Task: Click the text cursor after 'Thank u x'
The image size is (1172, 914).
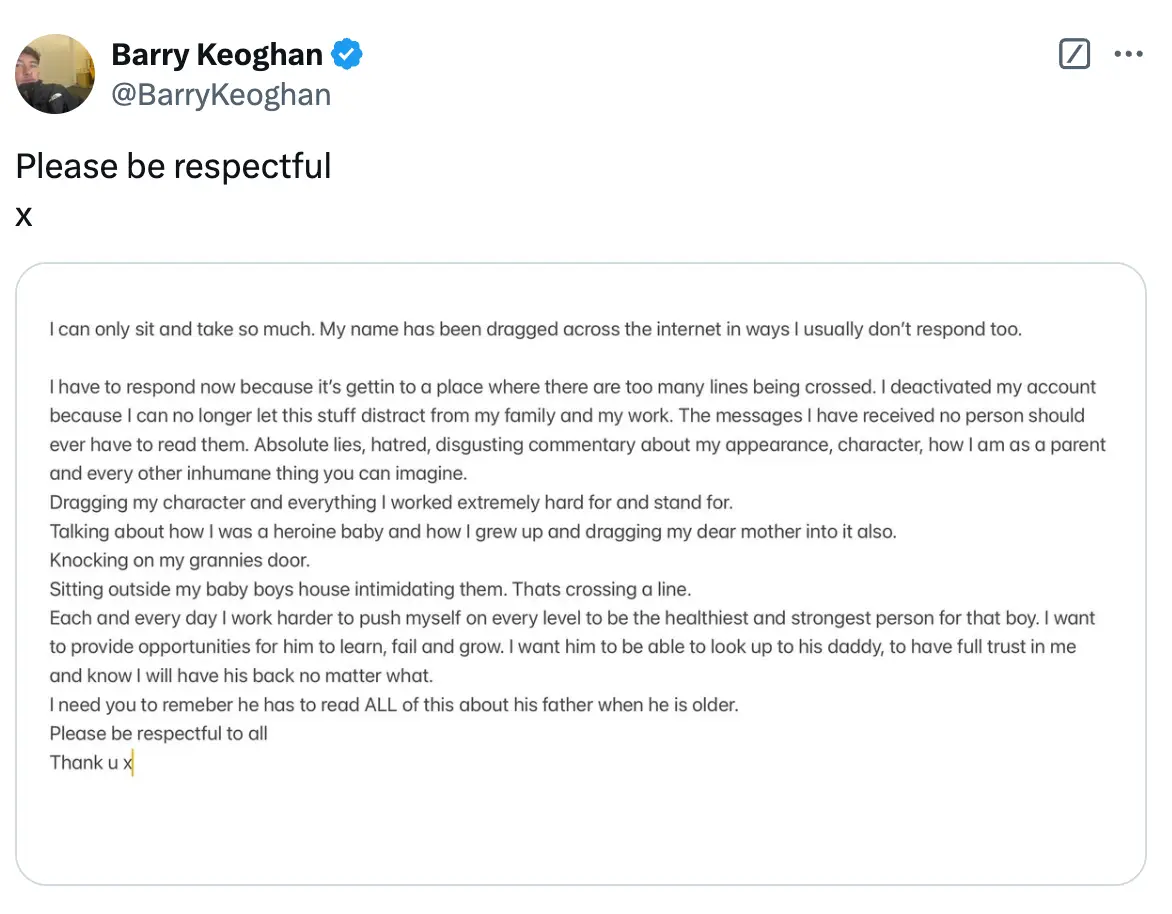Action: pos(133,762)
